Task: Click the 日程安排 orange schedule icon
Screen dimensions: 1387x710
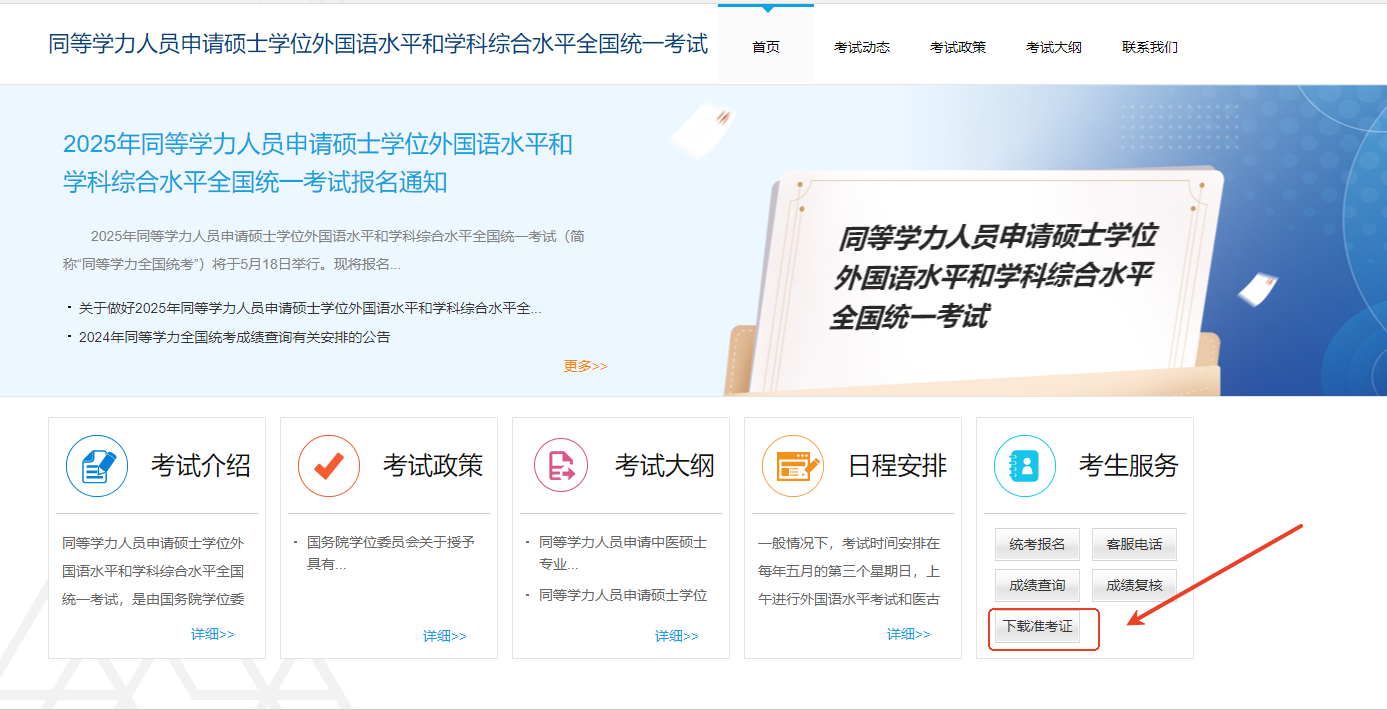Action: 793,466
